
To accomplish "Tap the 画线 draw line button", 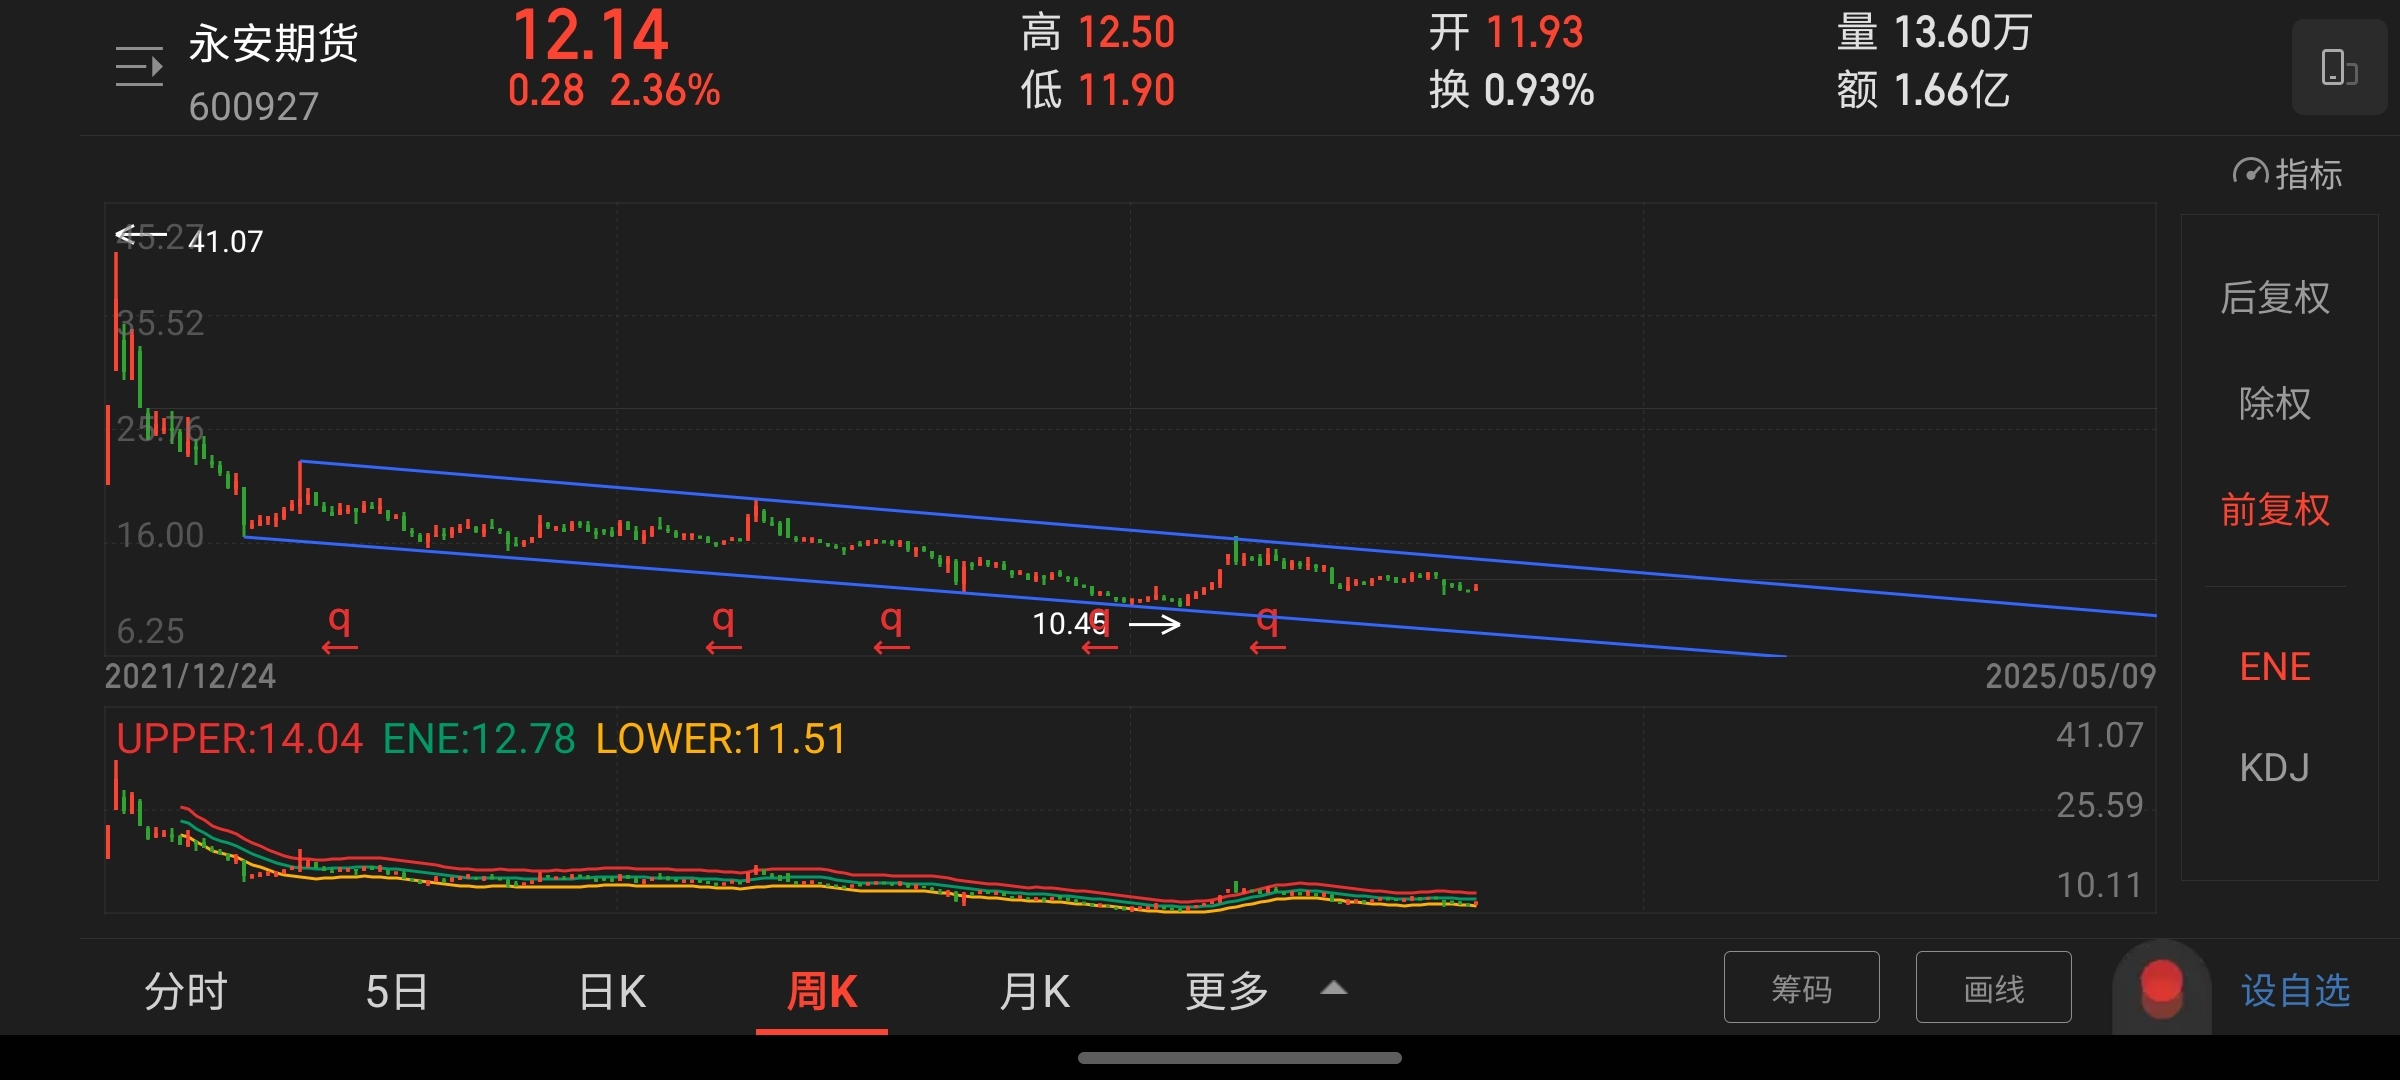I will point(1994,988).
